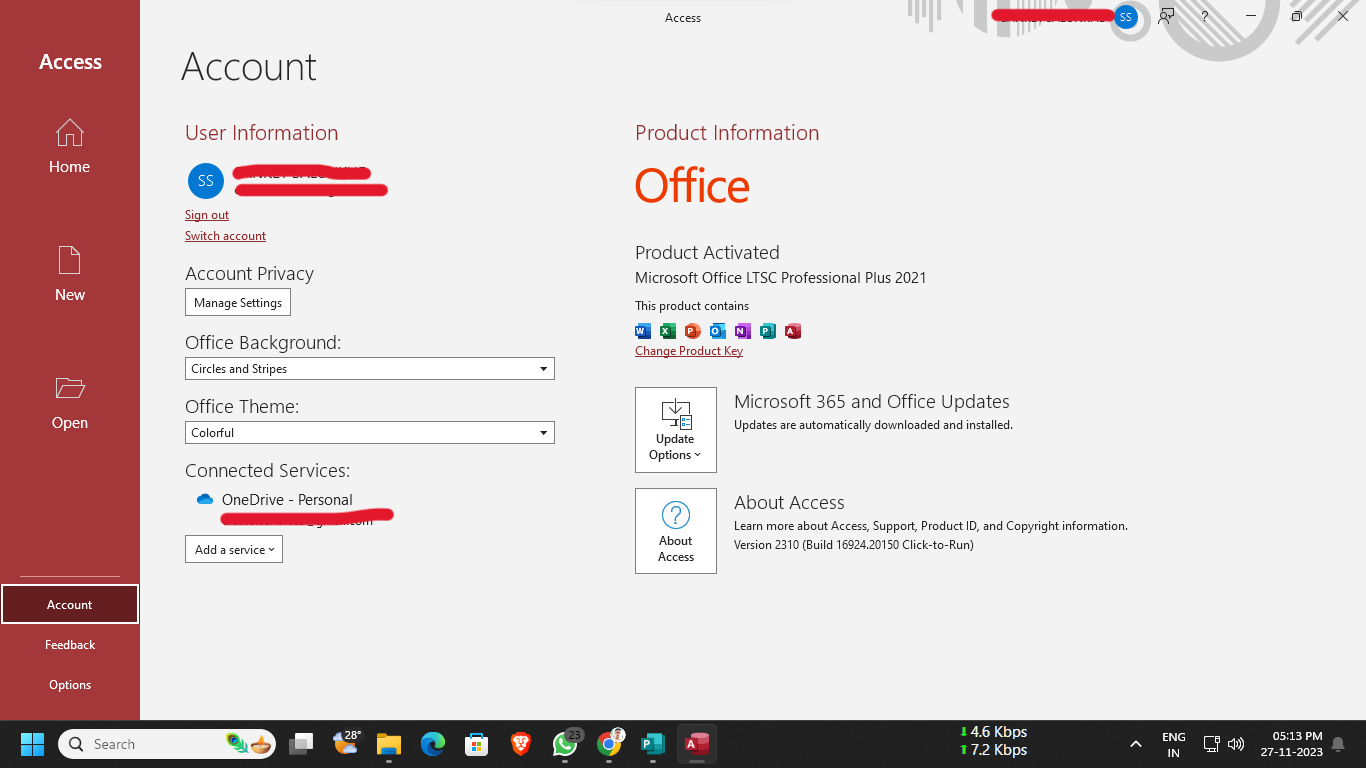
Task: Open File Explorer from the taskbar
Action: click(388, 744)
